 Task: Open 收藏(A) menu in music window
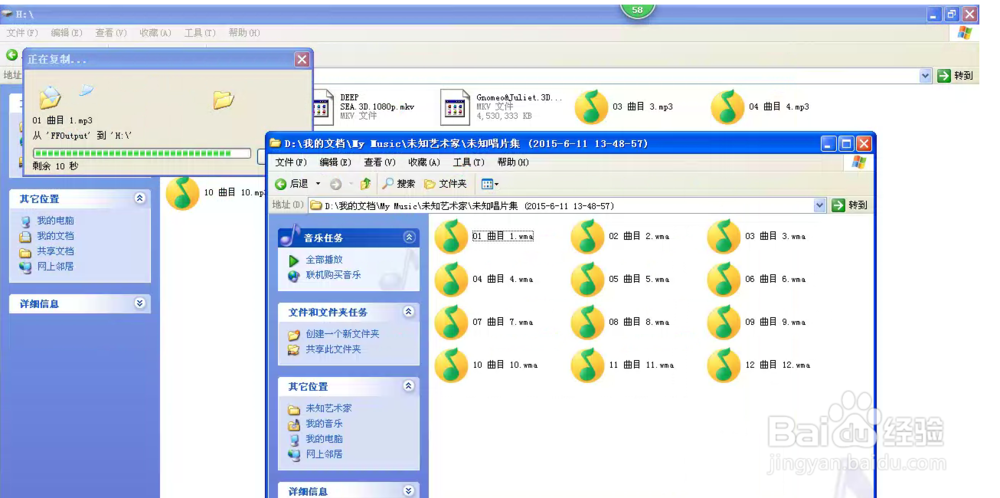pos(424,163)
